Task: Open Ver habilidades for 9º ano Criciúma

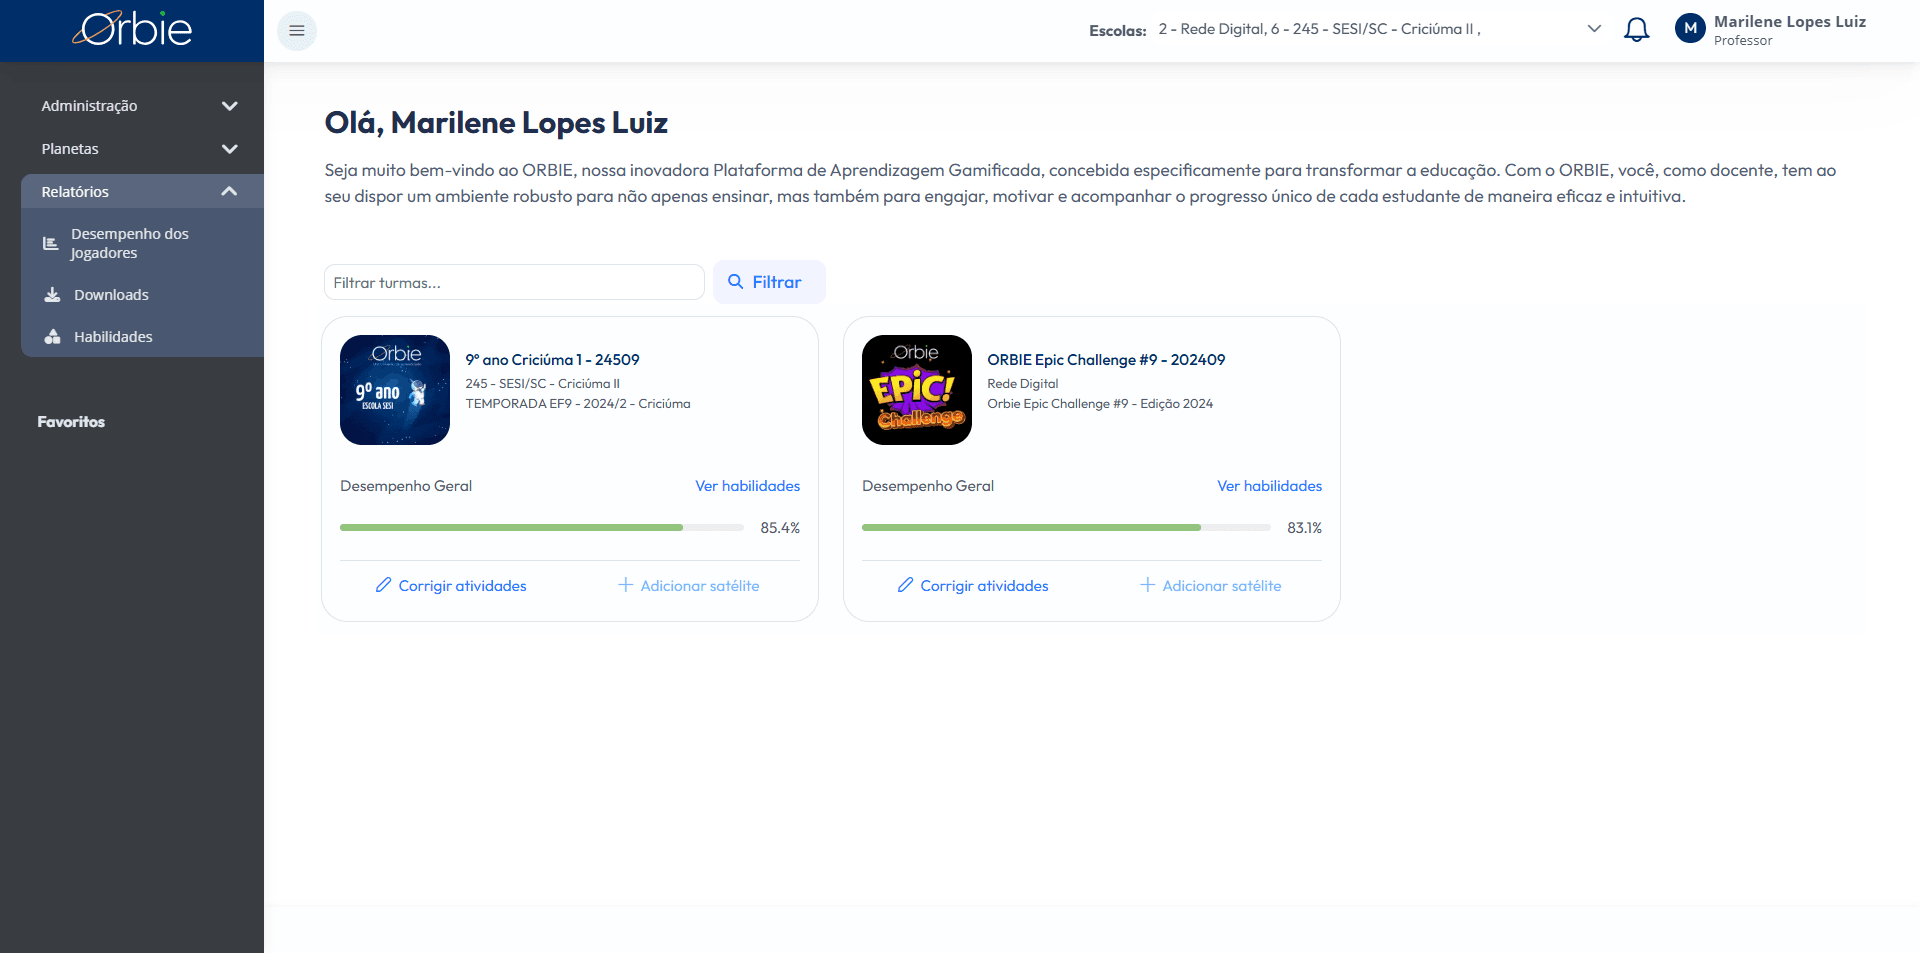Action: (747, 486)
